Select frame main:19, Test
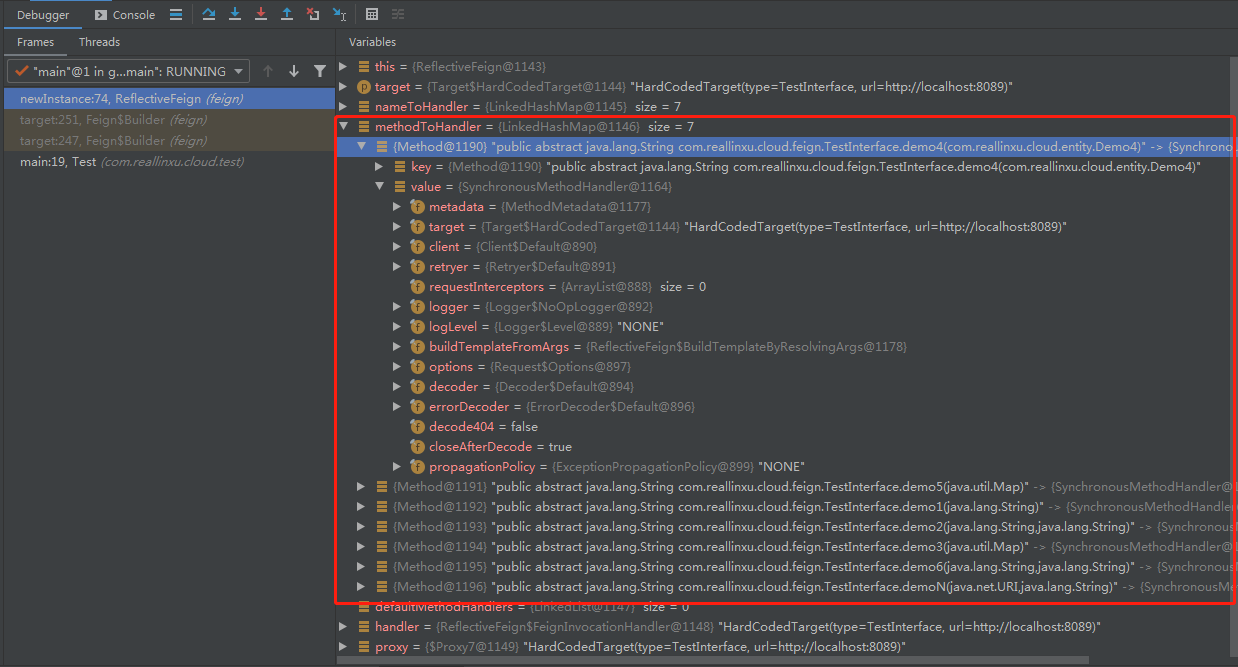 [167, 162]
